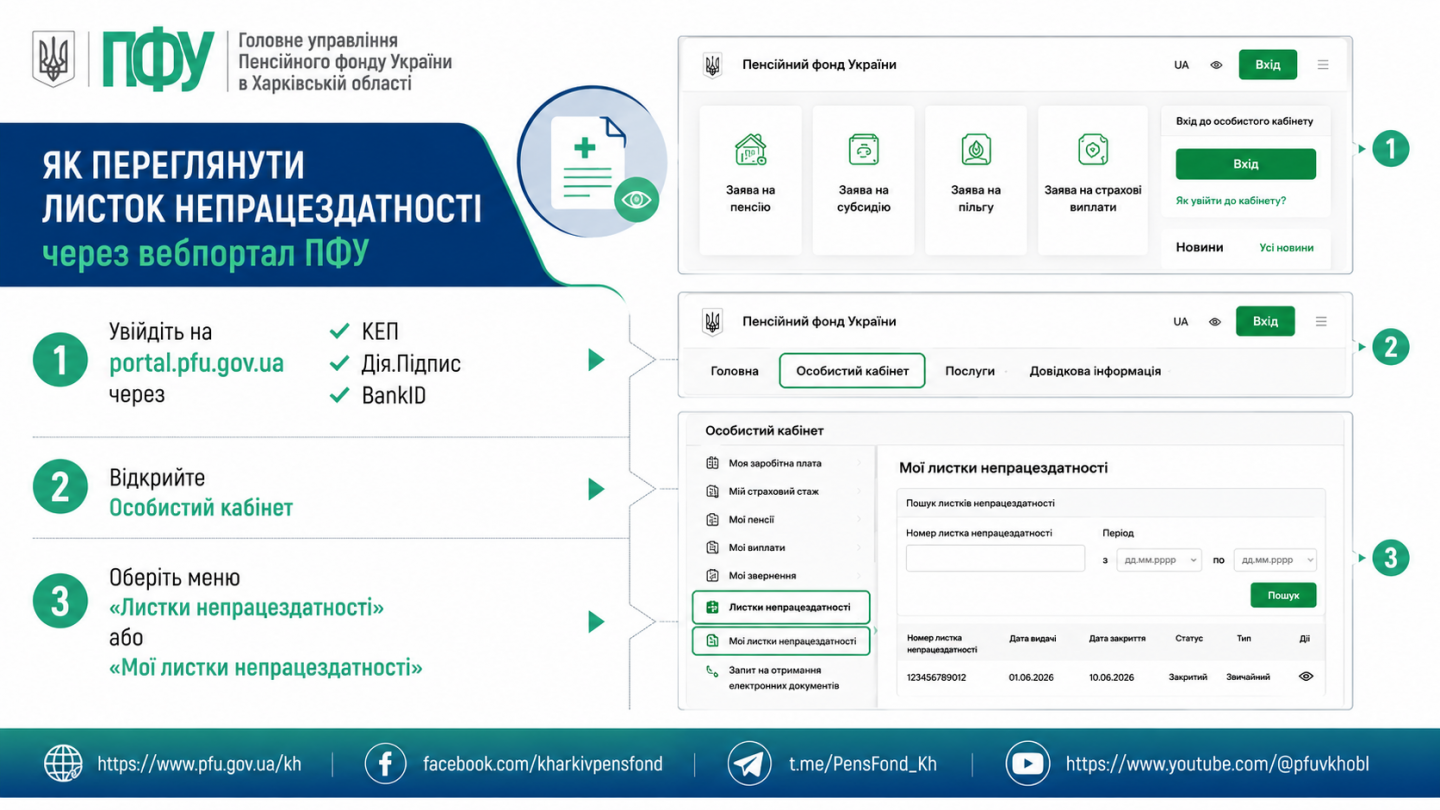Click the 'Дата видачі' column header
This screenshot has width=1440, height=810.
coord(1032,638)
